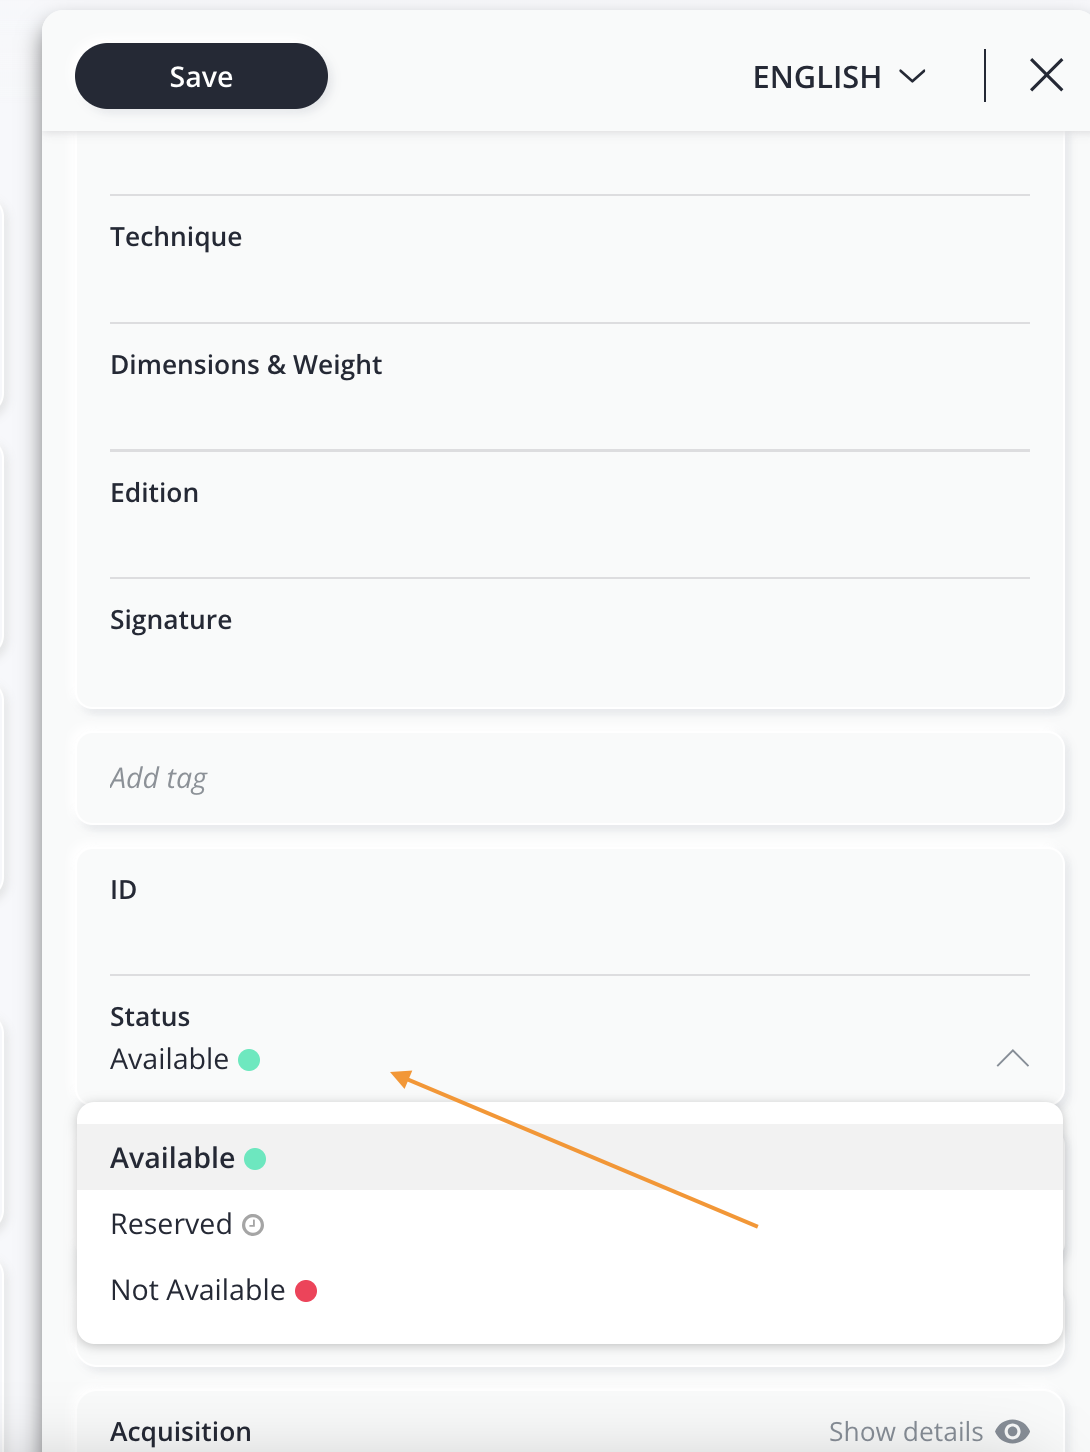This screenshot has height=1452, width=1090.
Task: Click the Edition field
Action: (570, 515)
